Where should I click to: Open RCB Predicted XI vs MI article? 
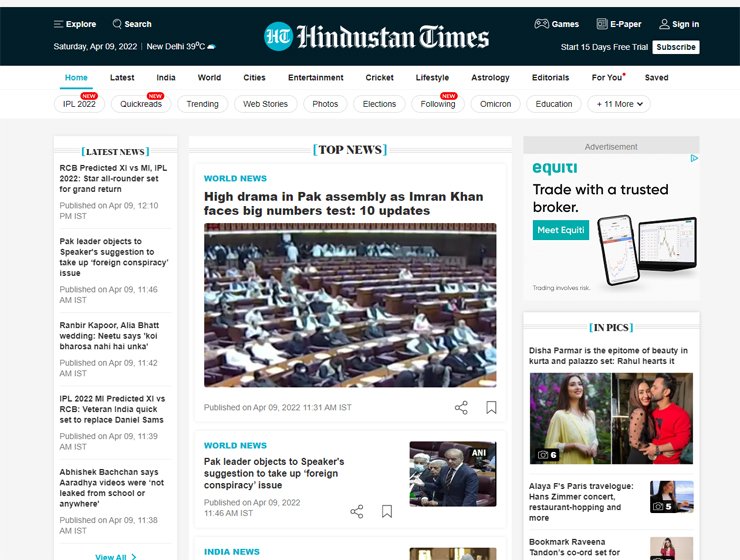113,178
